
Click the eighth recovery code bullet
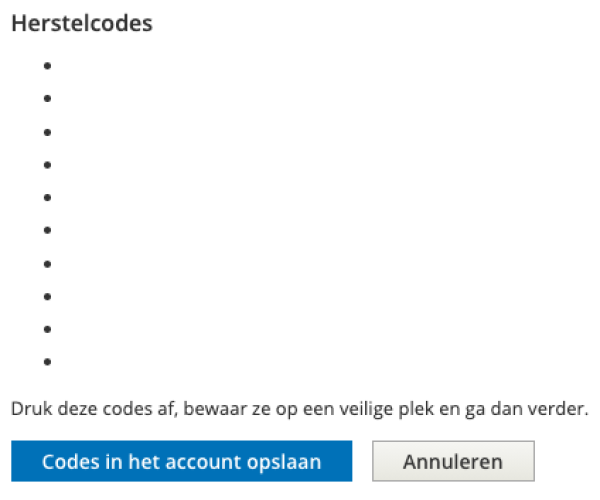[x=47, y=297]
